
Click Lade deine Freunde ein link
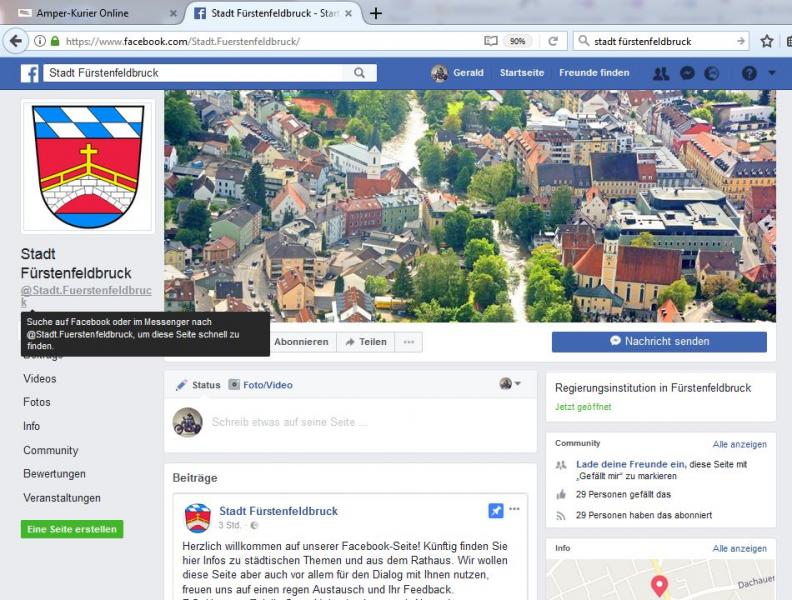[x=630, y=464]
